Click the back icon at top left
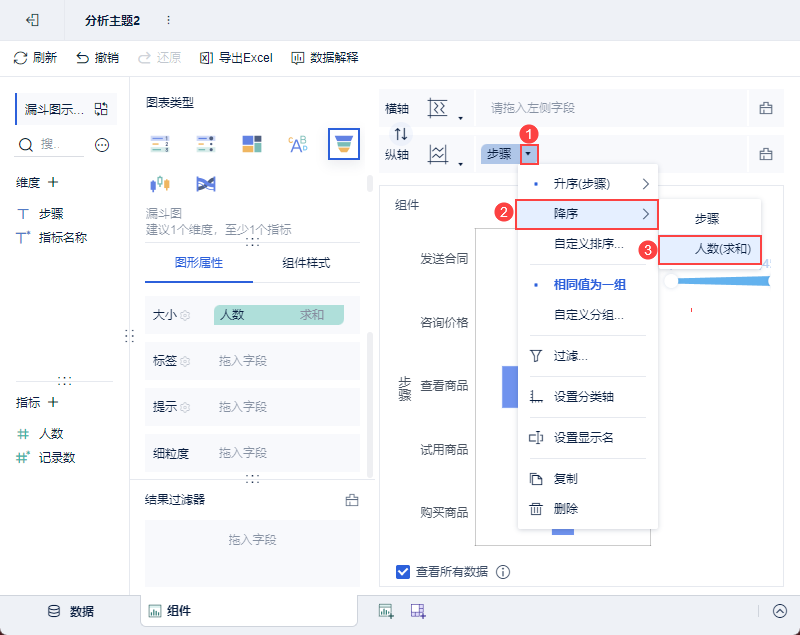Screen dimensions: 800x635 pos(33,20)
